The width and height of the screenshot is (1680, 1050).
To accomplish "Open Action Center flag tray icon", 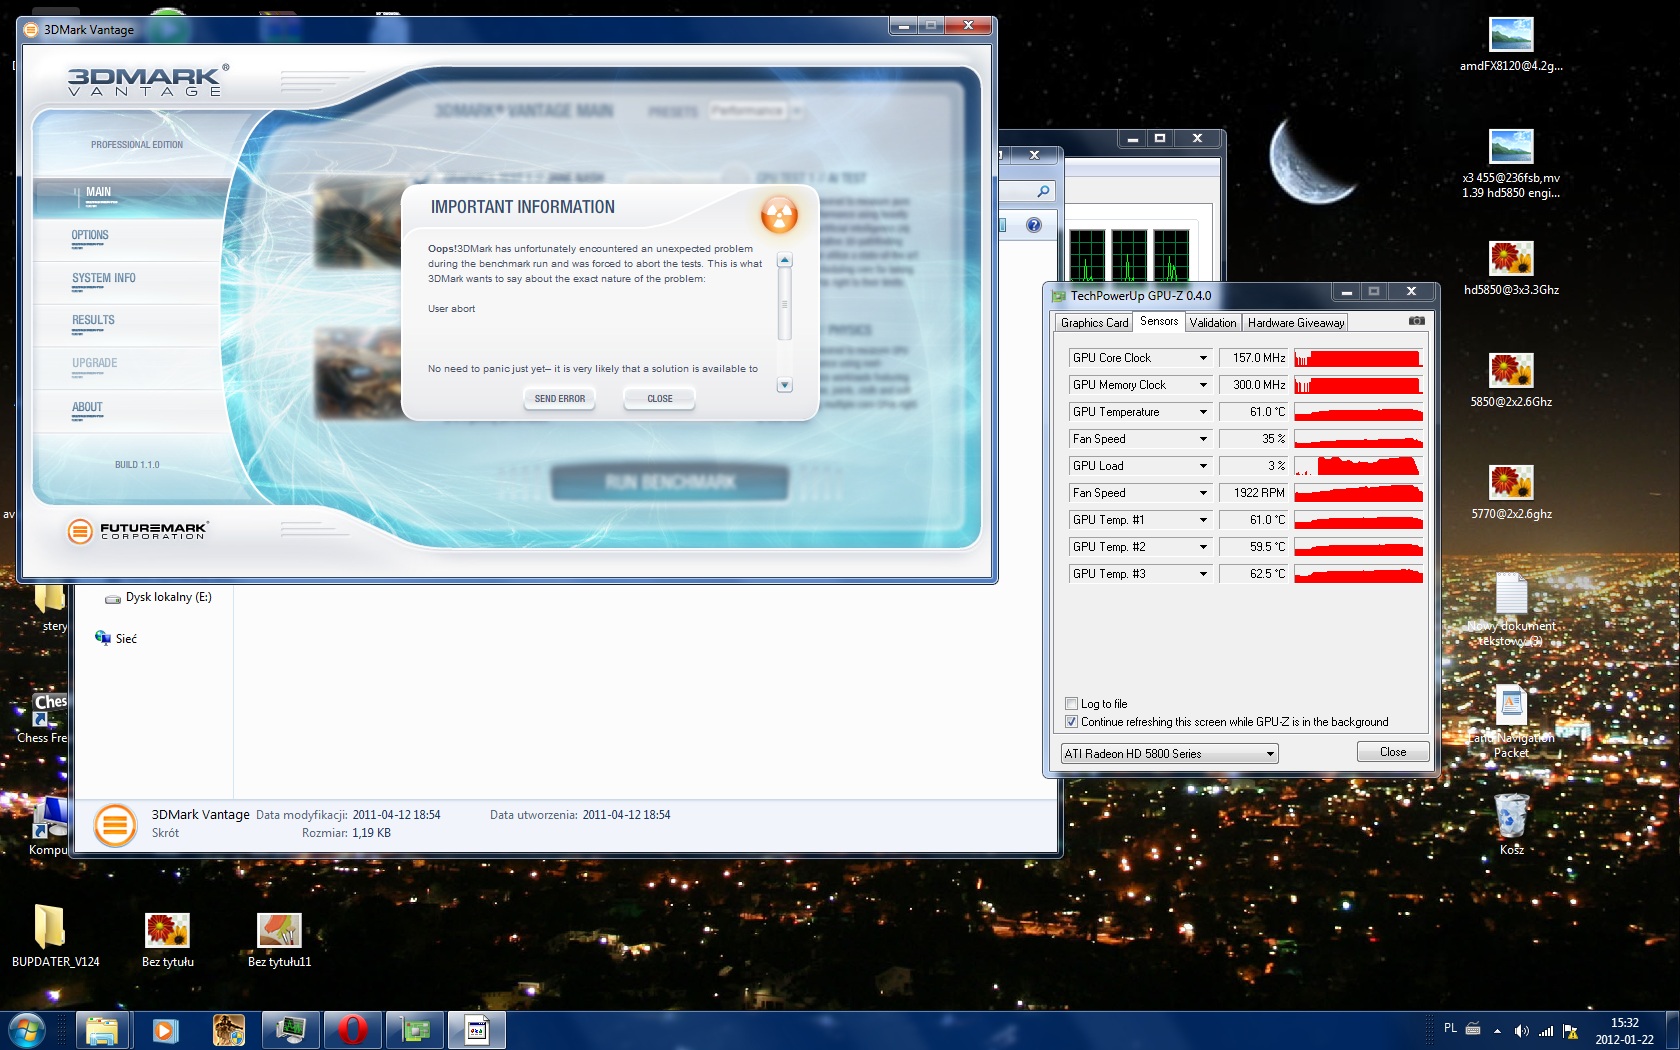I will tap(1571, 1031).
